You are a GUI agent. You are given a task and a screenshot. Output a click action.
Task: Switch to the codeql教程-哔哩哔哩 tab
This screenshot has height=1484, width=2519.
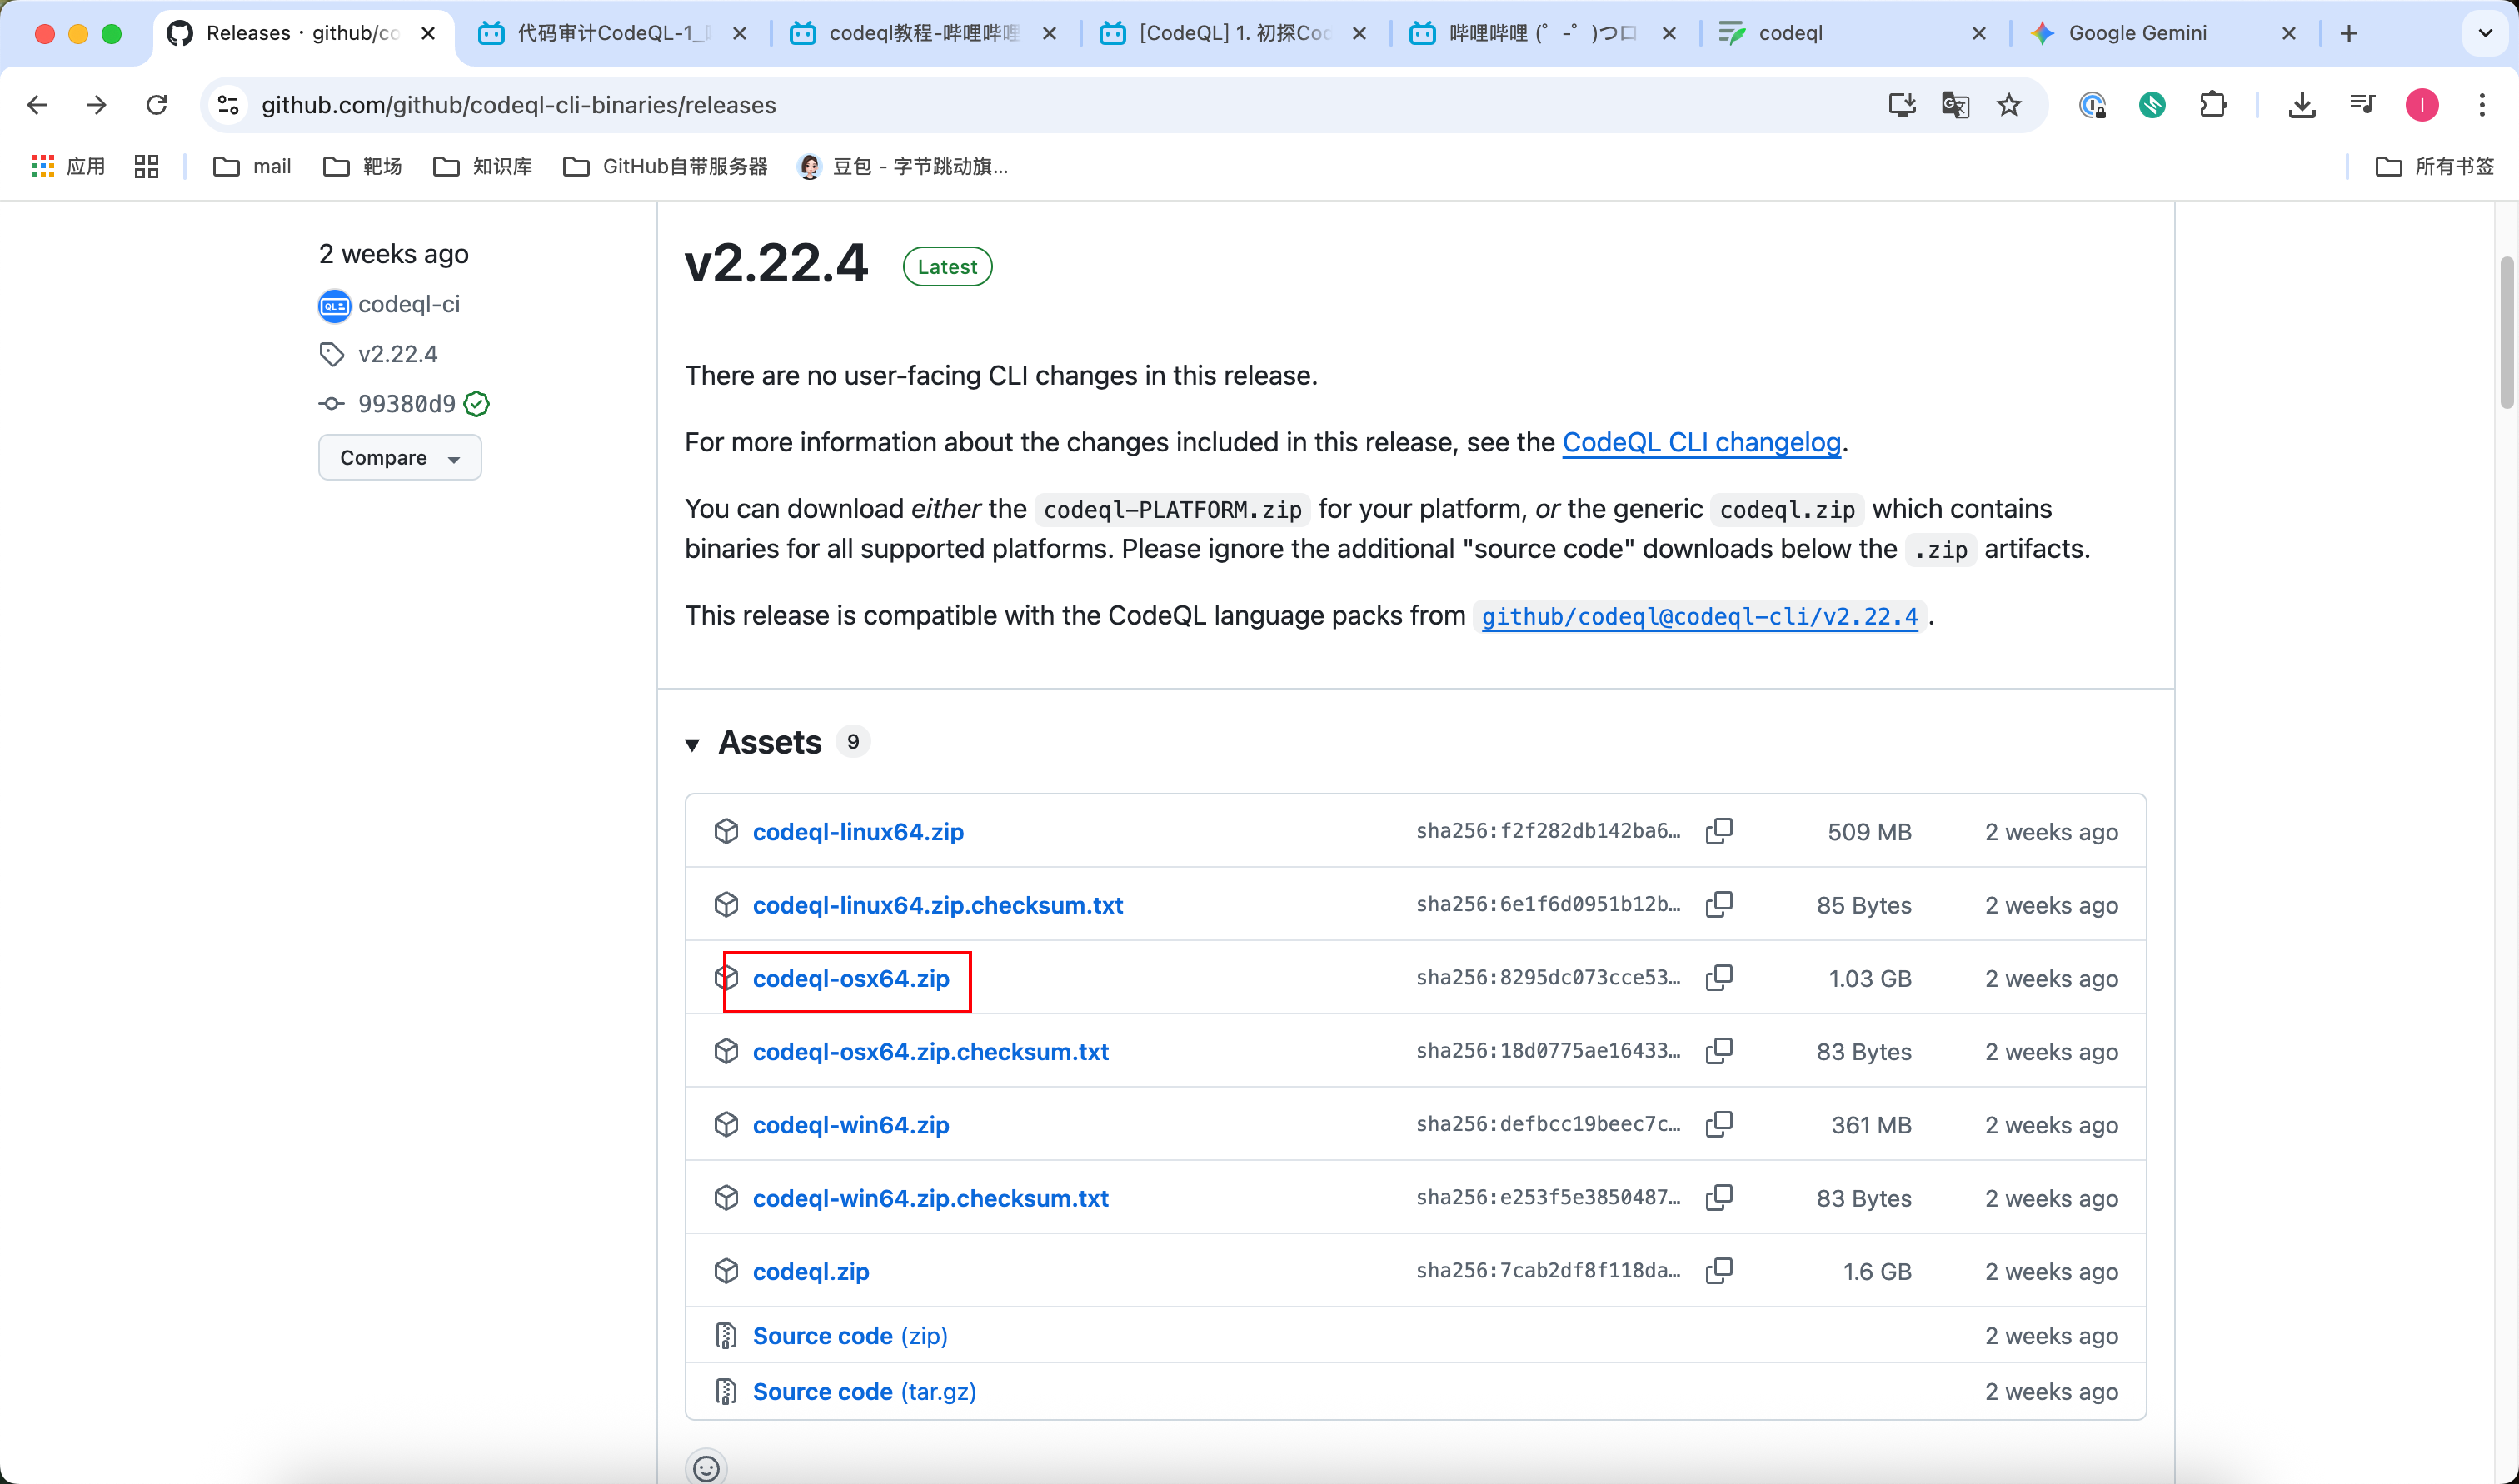point(922,33)
